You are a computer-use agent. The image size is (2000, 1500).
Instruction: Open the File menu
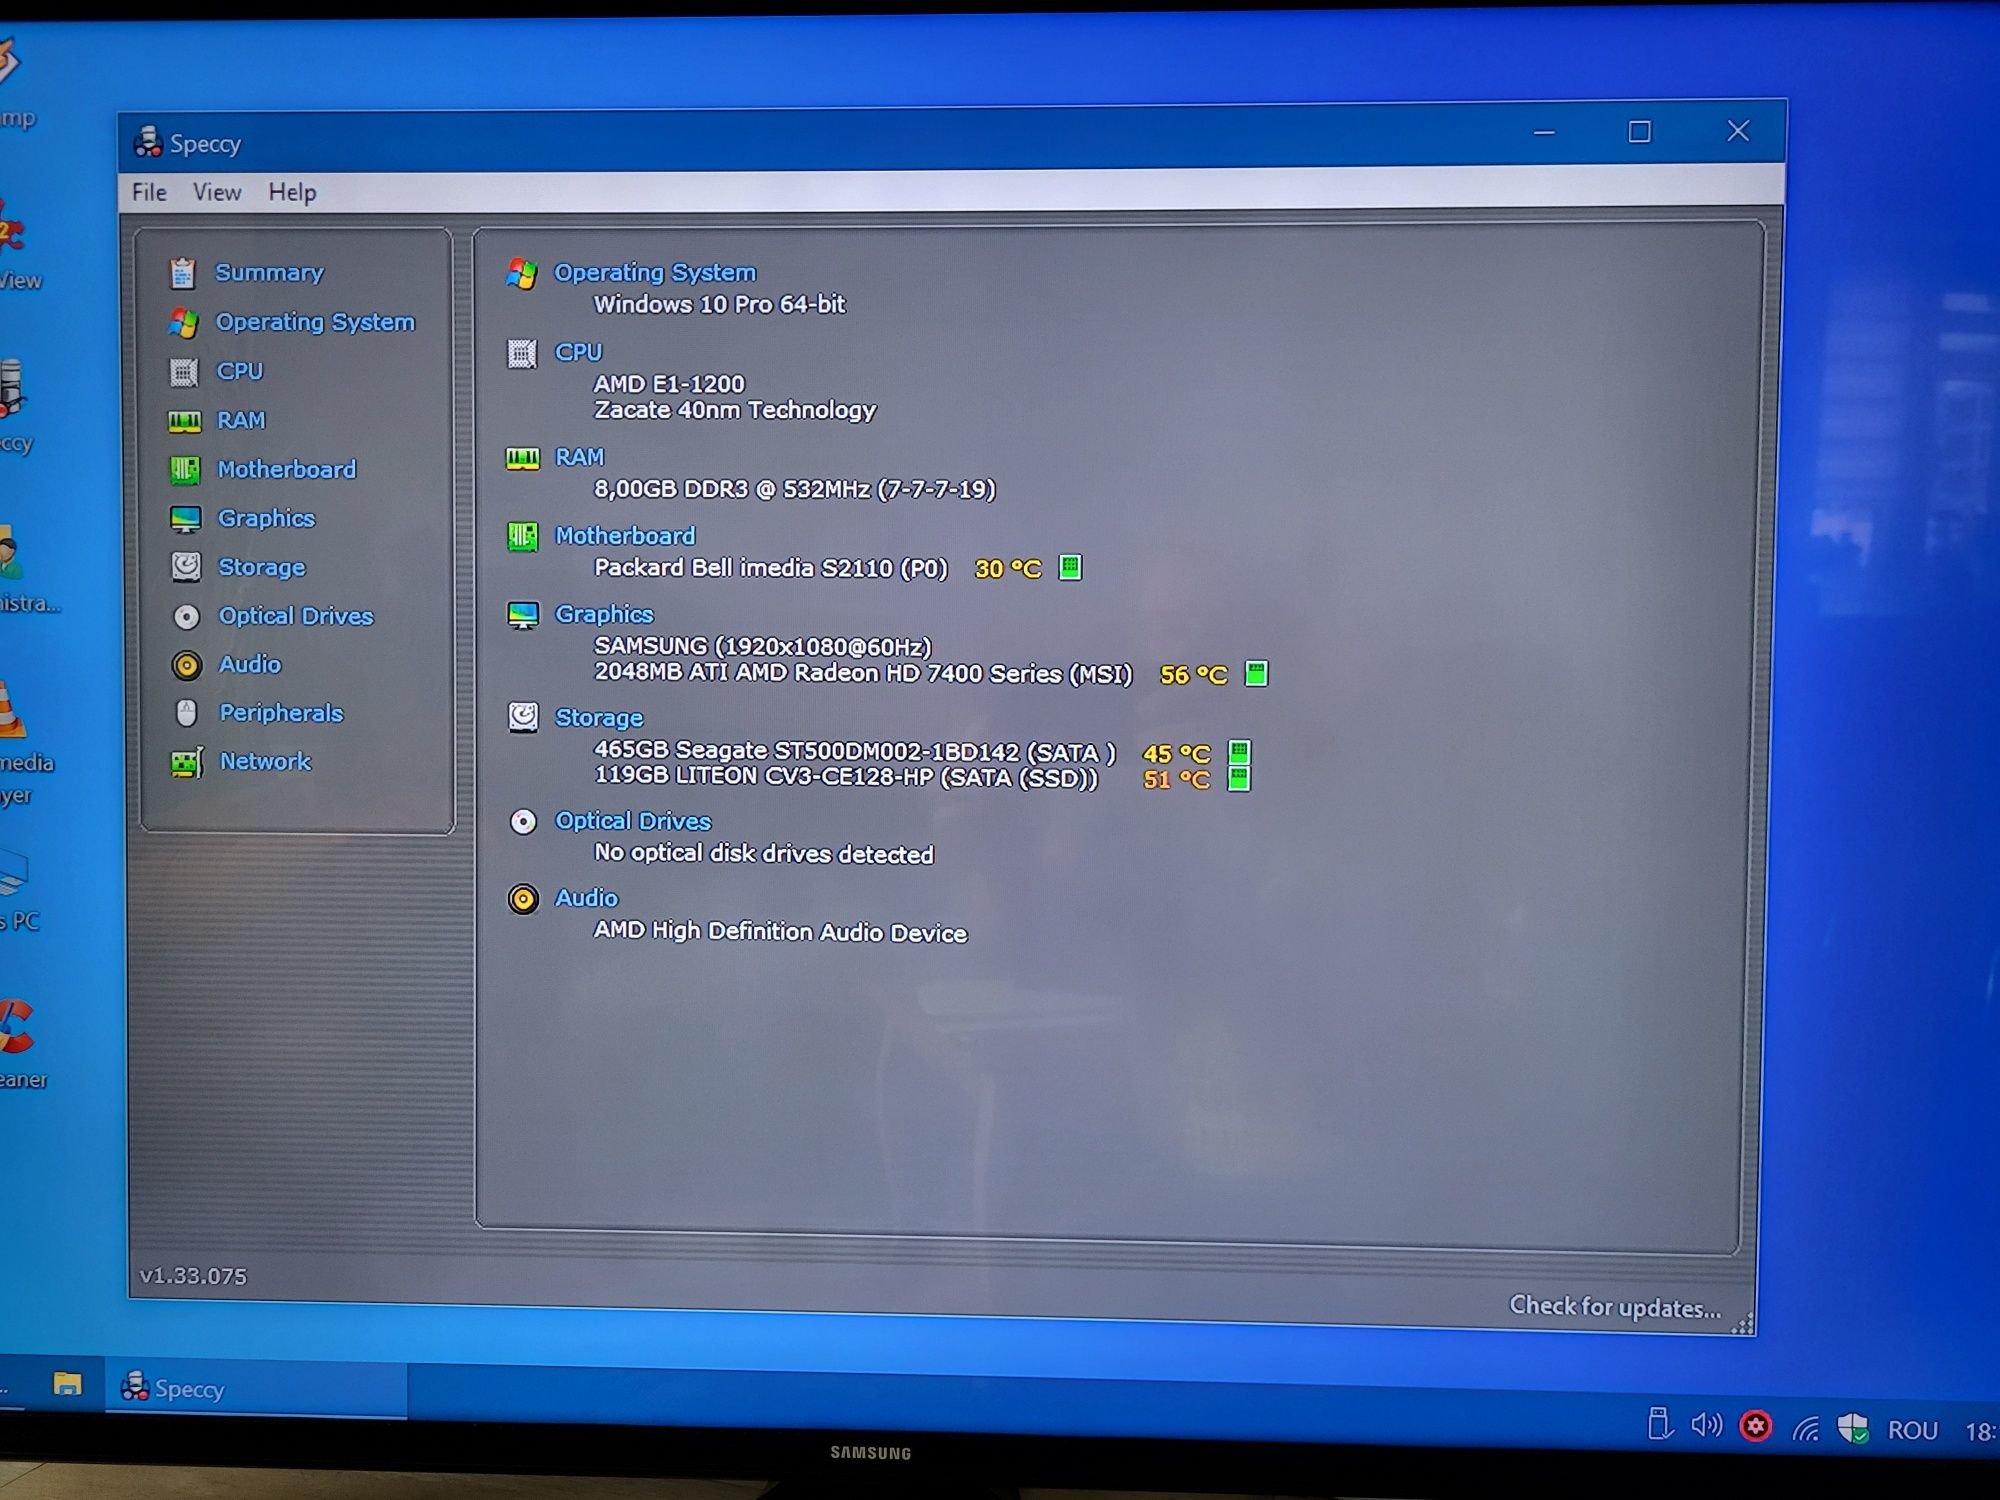click(149, 192)
